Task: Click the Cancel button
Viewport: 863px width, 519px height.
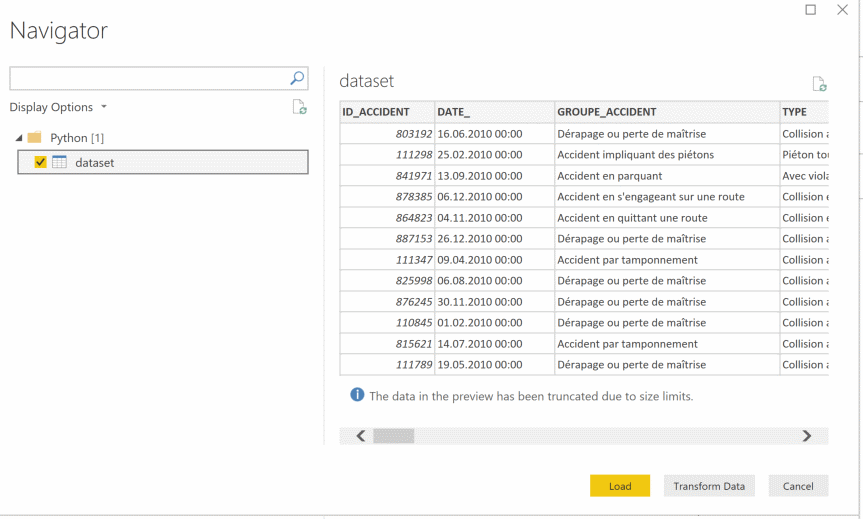Action: pyautogui.click(x=798, y=485)
